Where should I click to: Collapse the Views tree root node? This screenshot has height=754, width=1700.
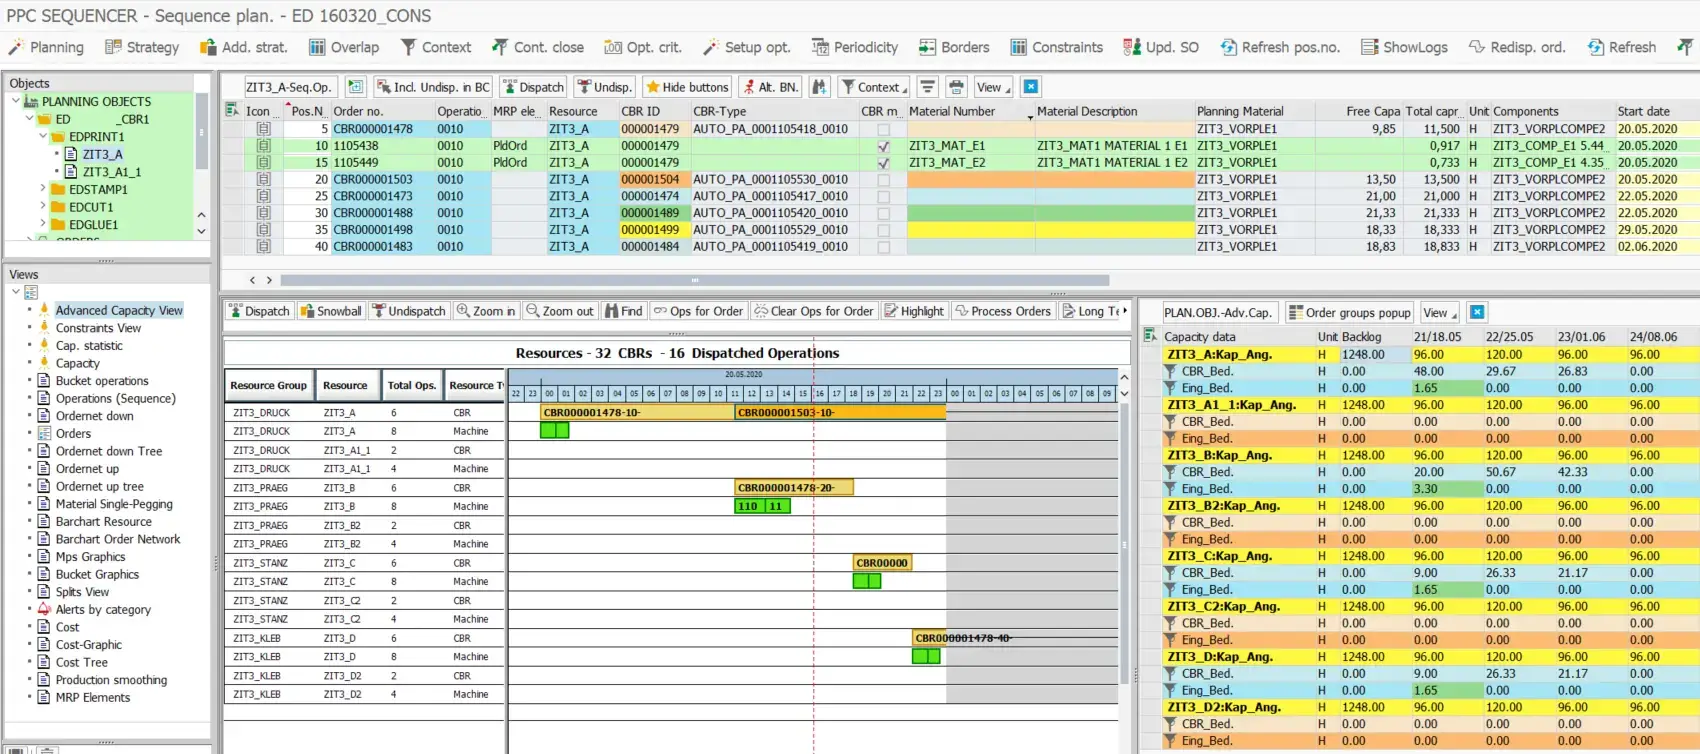pos(15,292)
